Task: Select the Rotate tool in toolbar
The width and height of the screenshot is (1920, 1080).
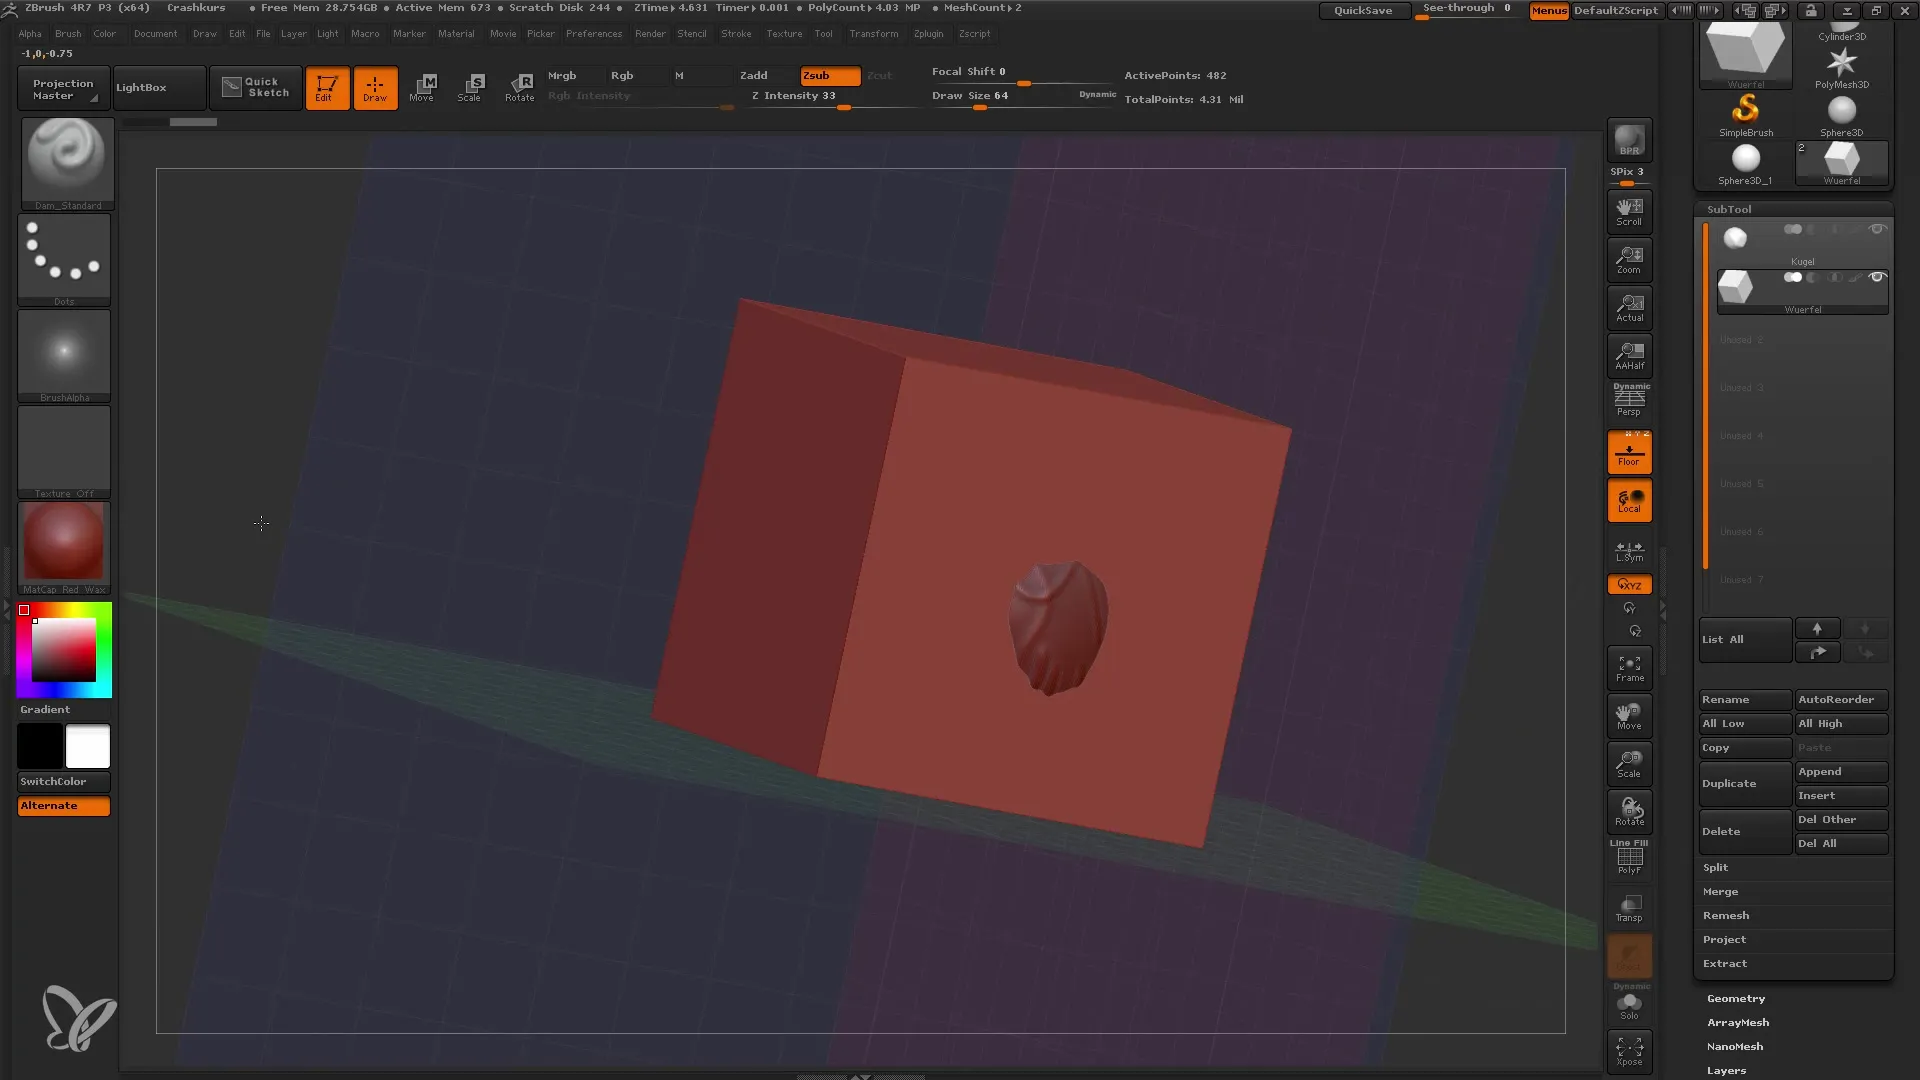Action: [520, 87]
